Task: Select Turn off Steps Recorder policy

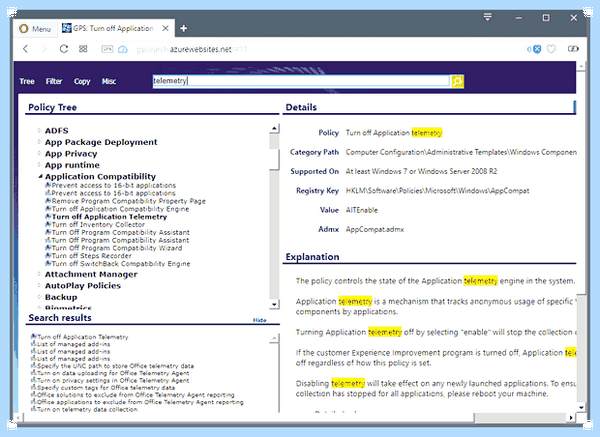Action: [x=91, y=256]
